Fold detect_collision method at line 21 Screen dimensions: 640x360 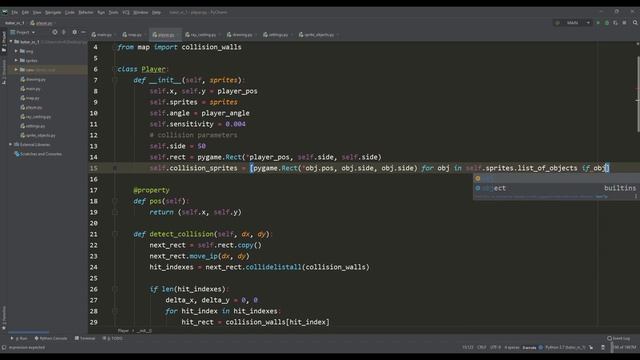115,234
